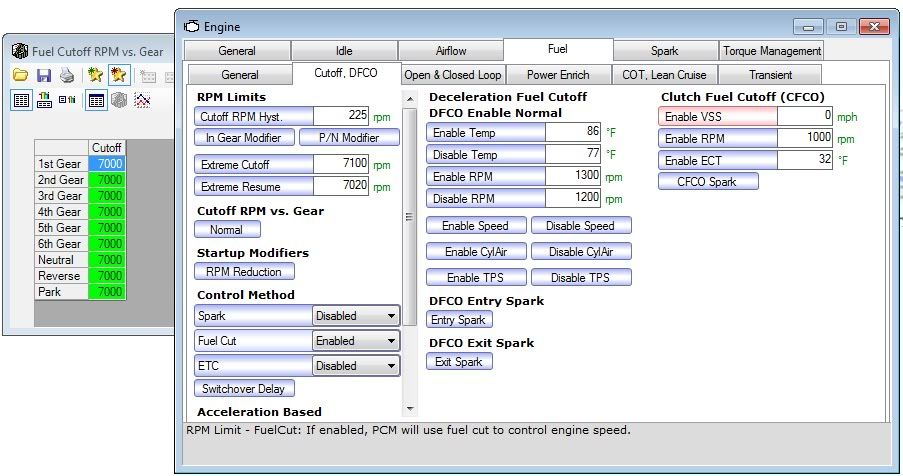Click the scroll down arrow in RPM Limits panel
Screen dimensions: 903x476
tap(408, 408)
